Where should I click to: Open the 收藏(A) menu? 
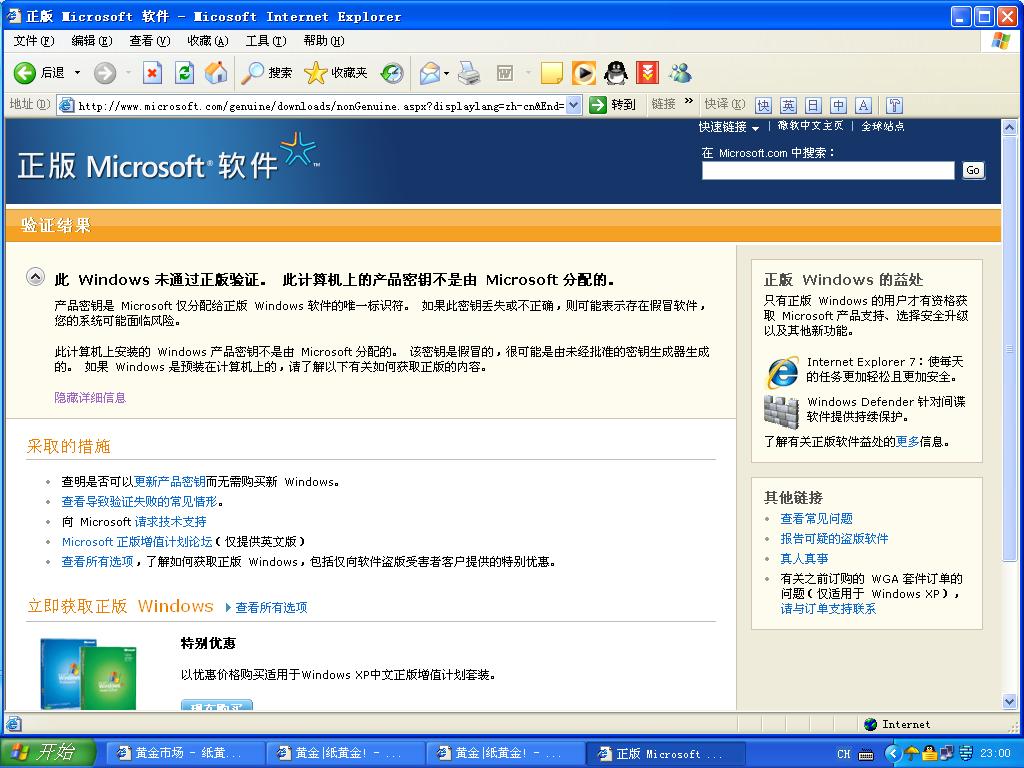coord(208,40)
